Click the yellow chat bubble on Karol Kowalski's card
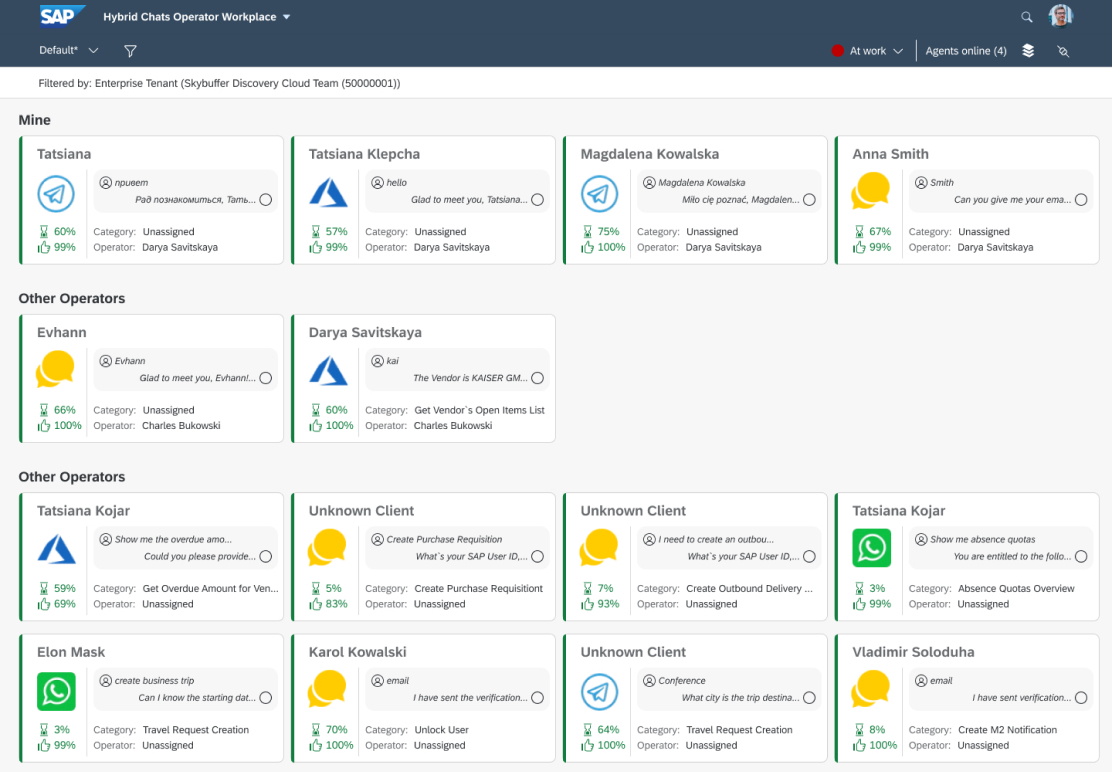This screenshot has width=1112, height=772. pyautogui.click(x=327, y=689)
